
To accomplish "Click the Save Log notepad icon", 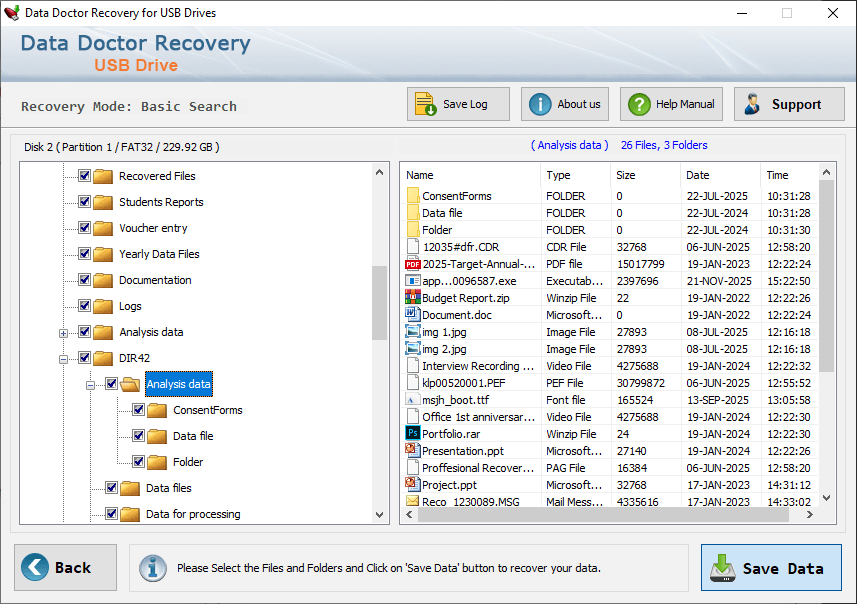I will [425, 104].
